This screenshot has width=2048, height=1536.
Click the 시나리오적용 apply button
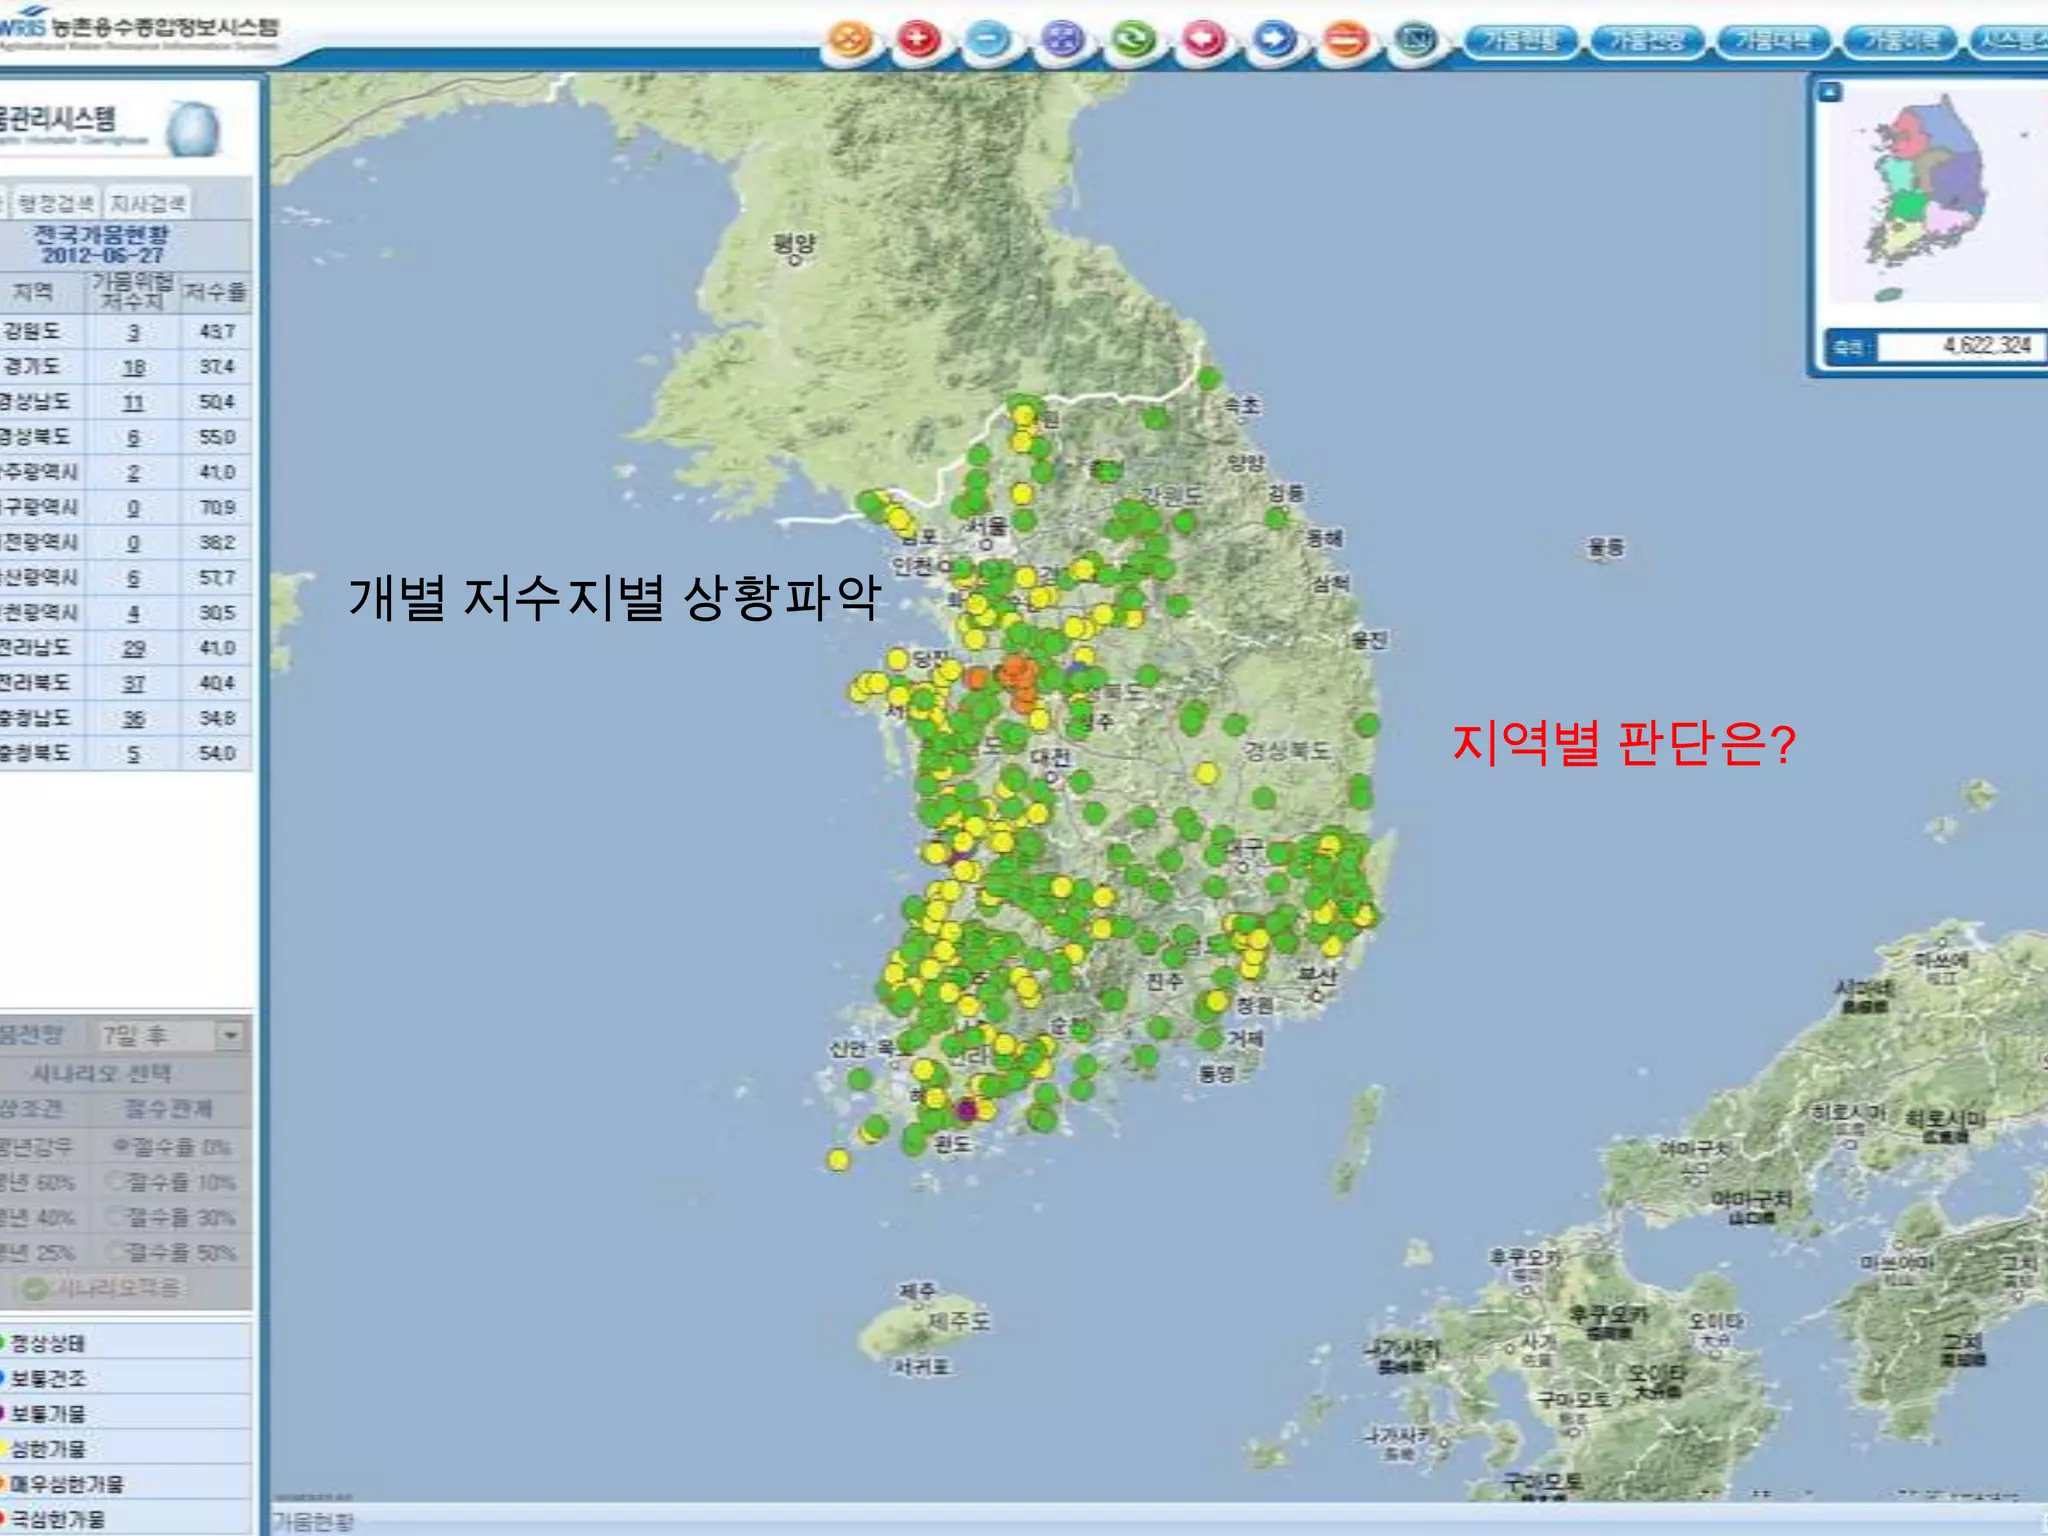[x=102, y=1288]
